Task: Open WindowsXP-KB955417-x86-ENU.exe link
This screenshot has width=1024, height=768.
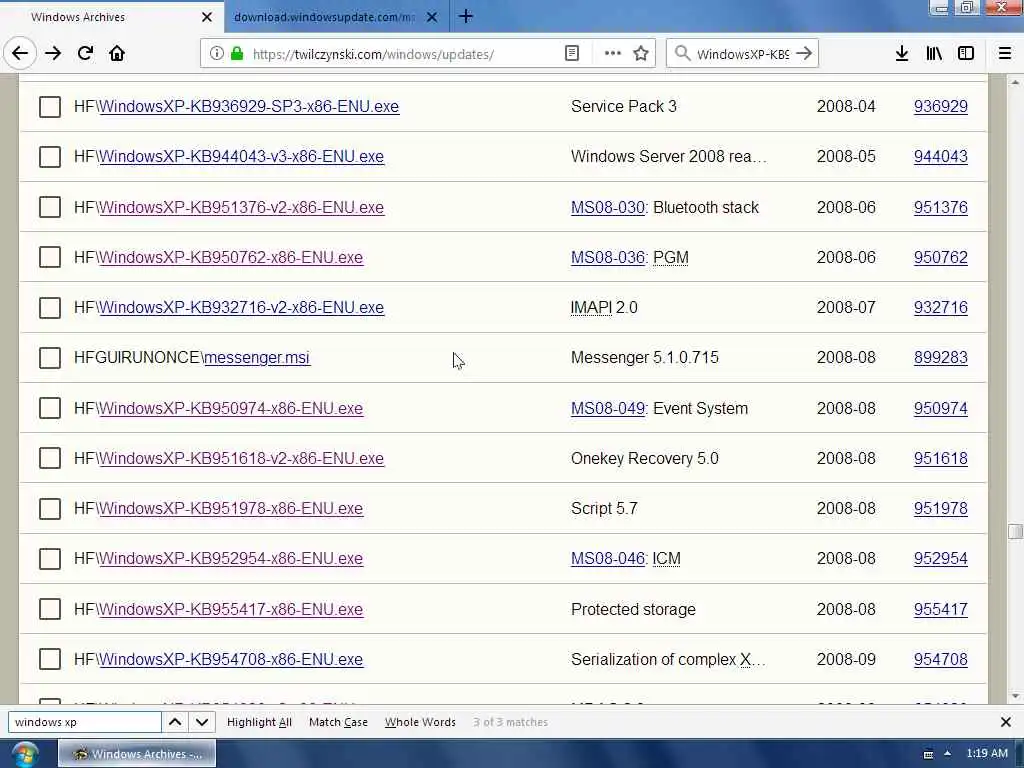Action: click(x=231, y=609)
